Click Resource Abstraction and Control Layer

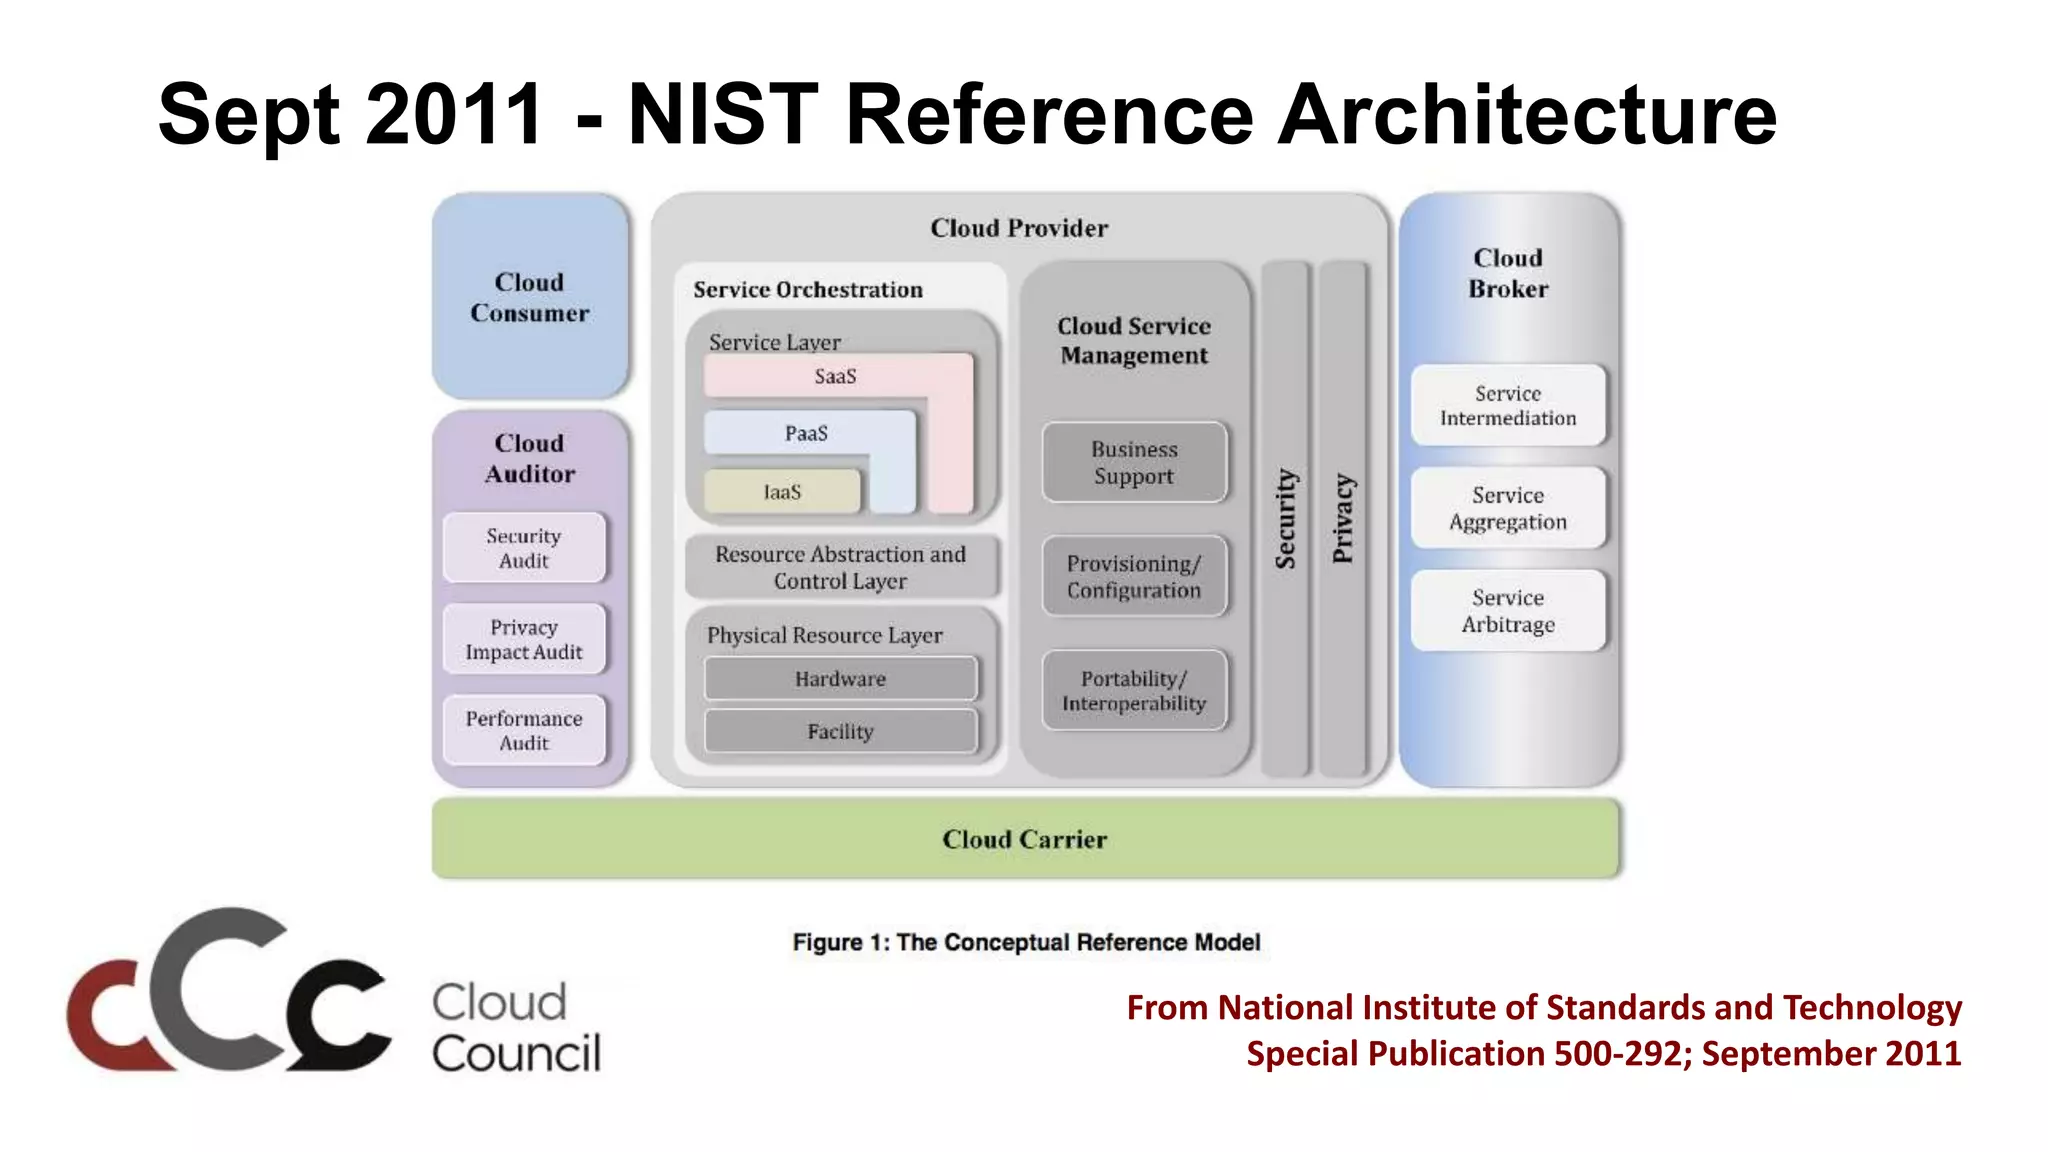click(841, 567)
